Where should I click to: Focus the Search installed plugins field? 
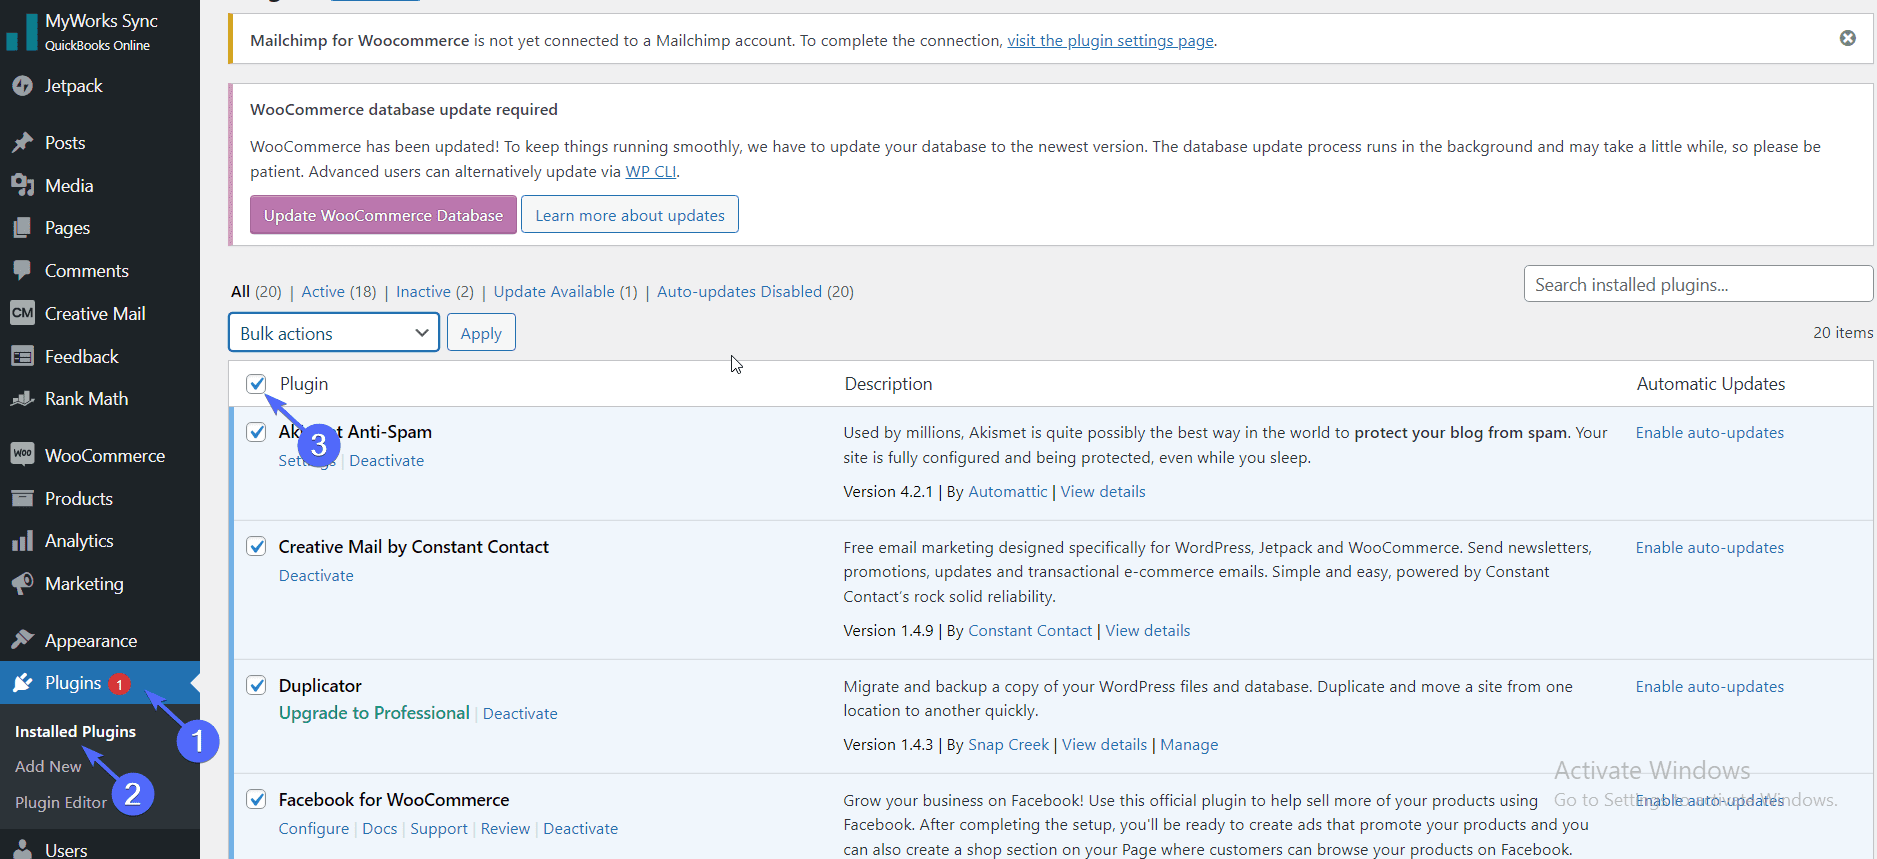1698,284
